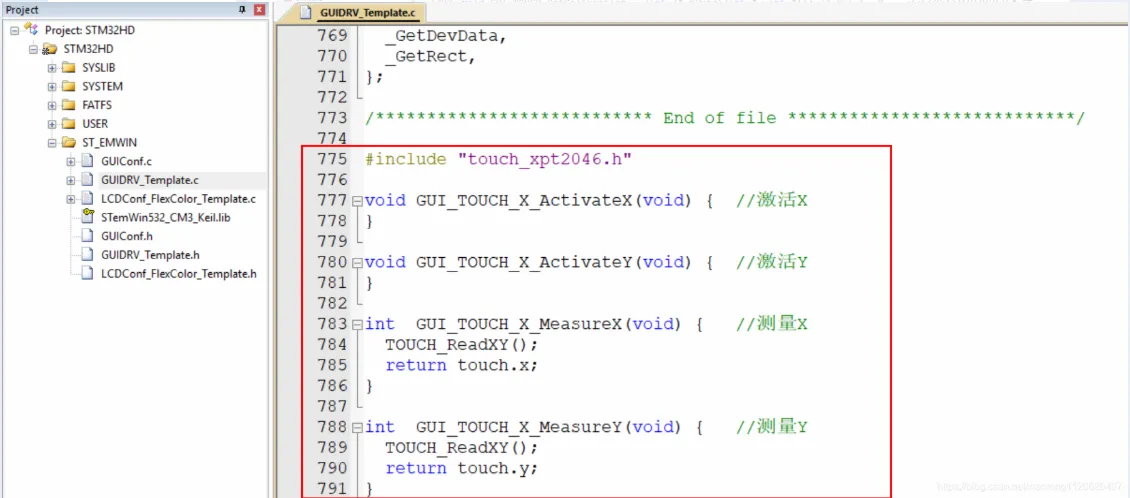Click the Project: STM32HD workspace icon
The image size is (1130, 498).
(x=31, y=30)
